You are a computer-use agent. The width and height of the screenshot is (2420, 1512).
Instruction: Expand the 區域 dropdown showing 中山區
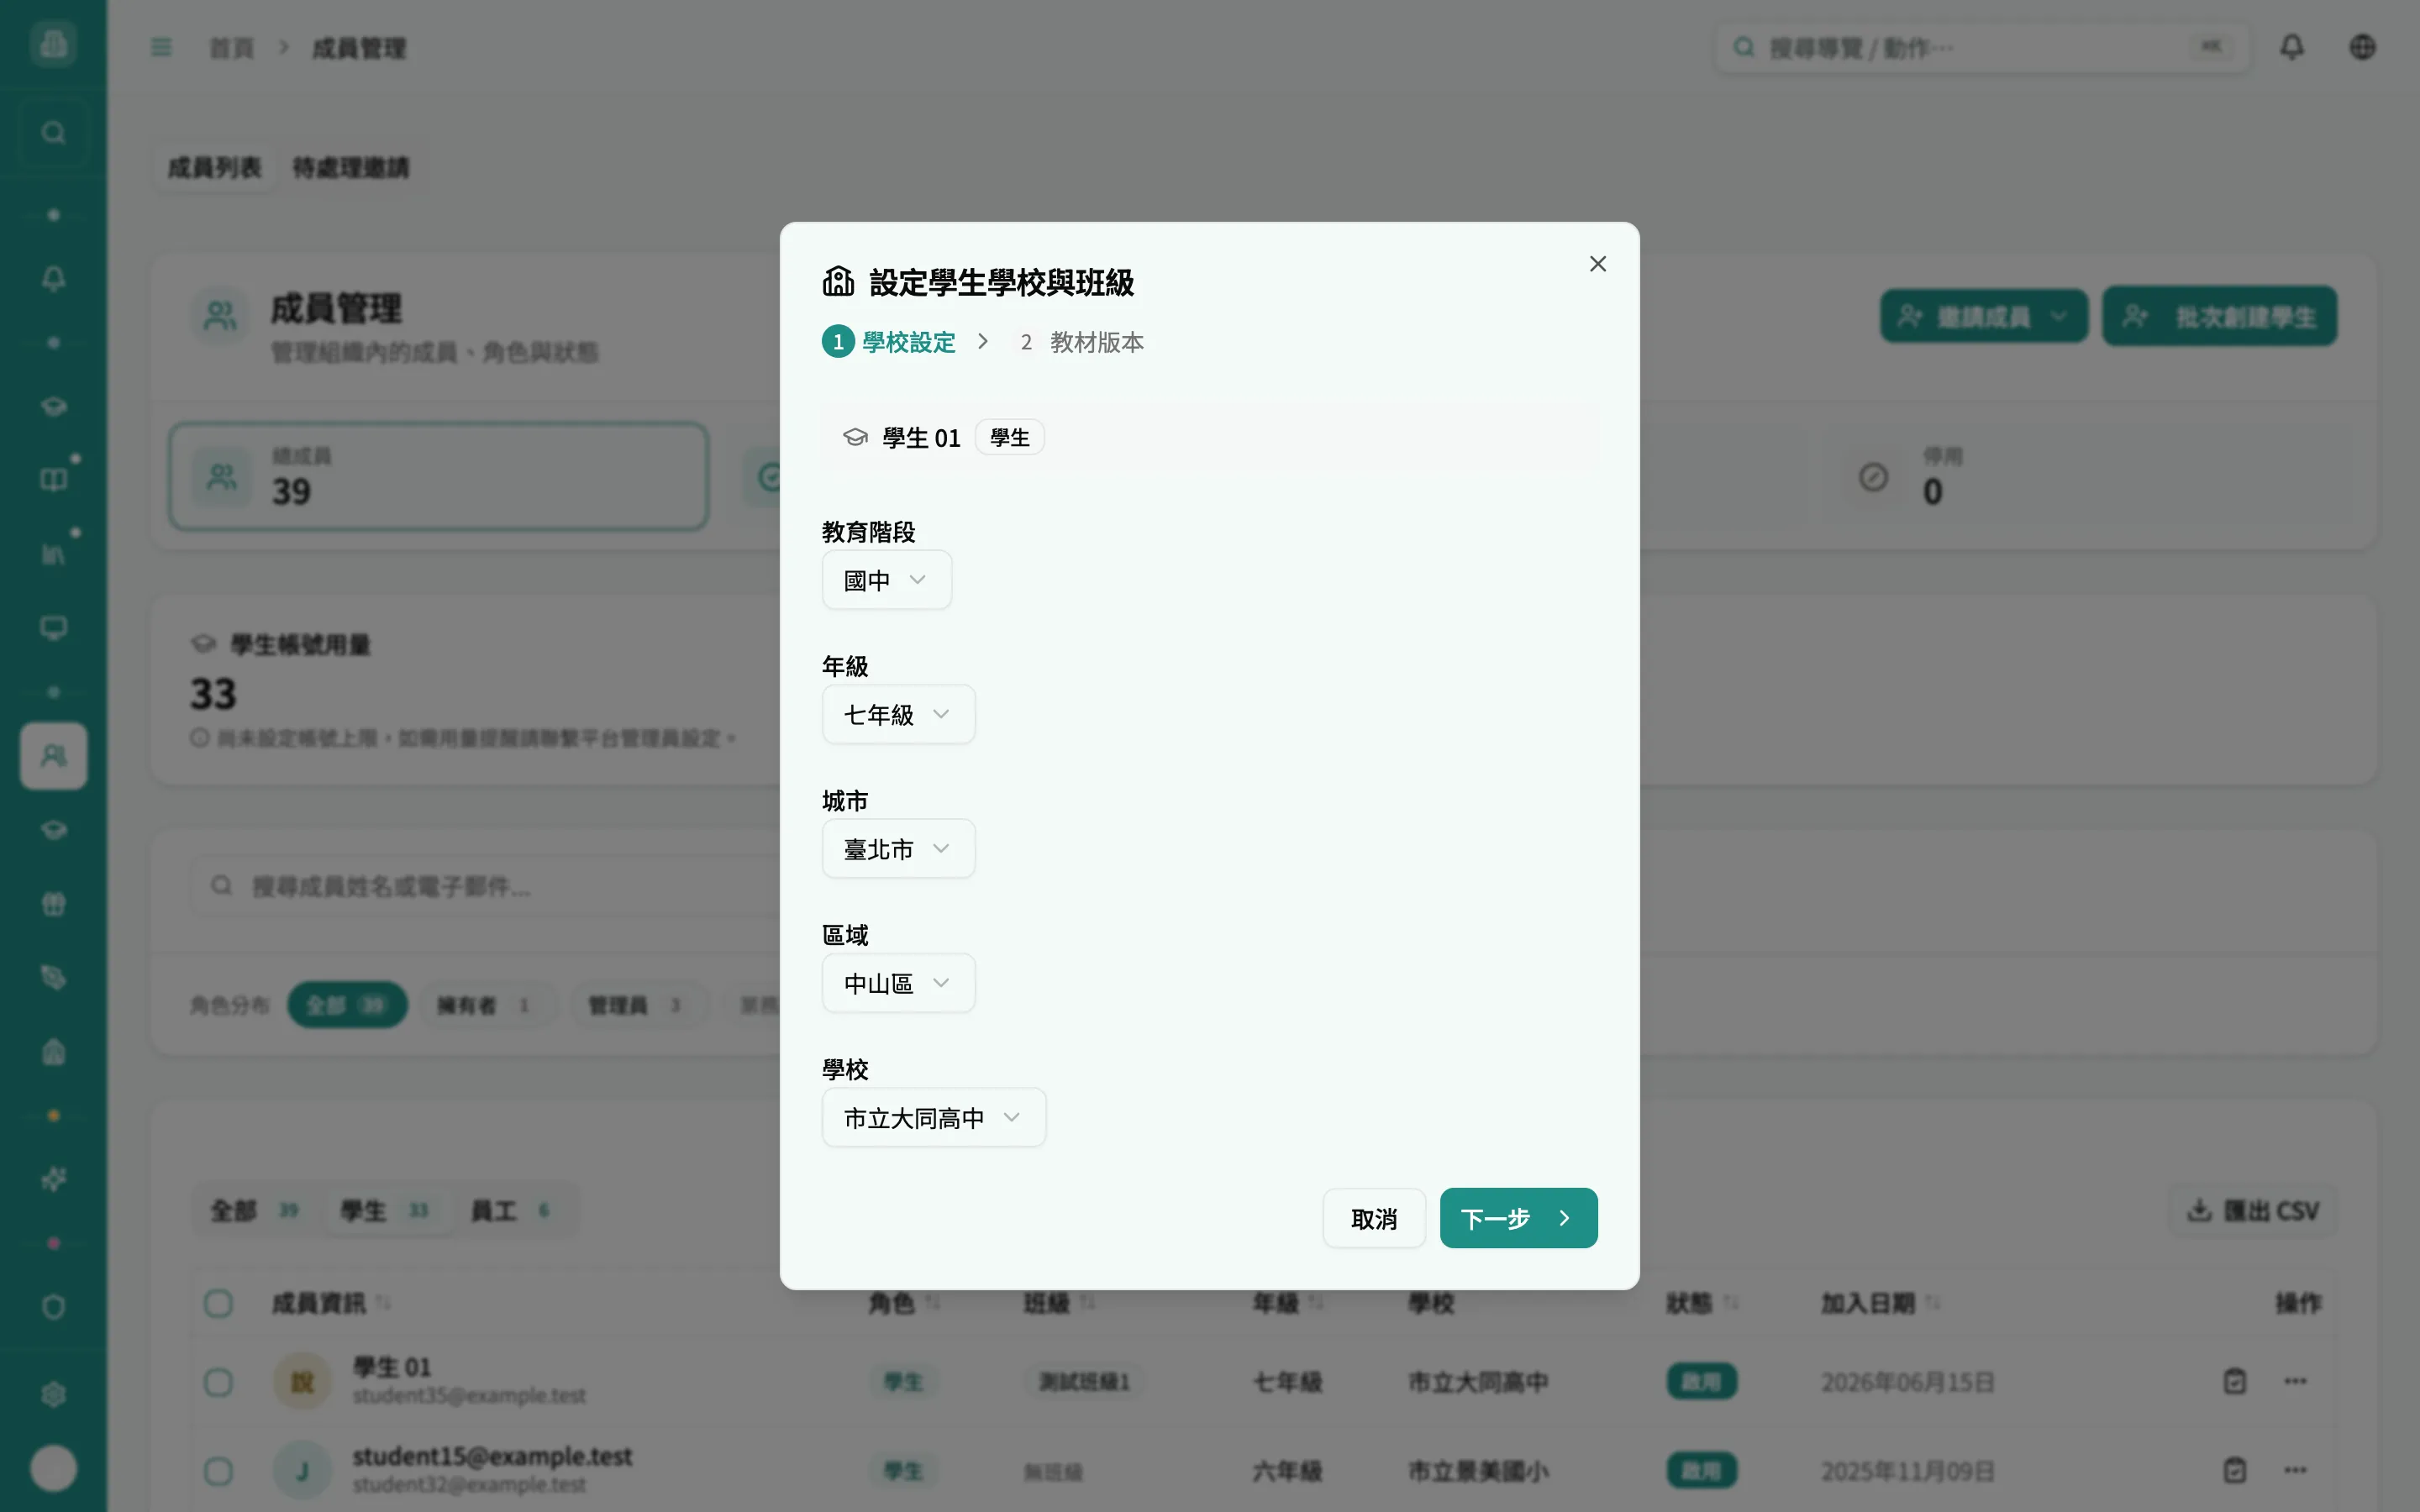898,983
